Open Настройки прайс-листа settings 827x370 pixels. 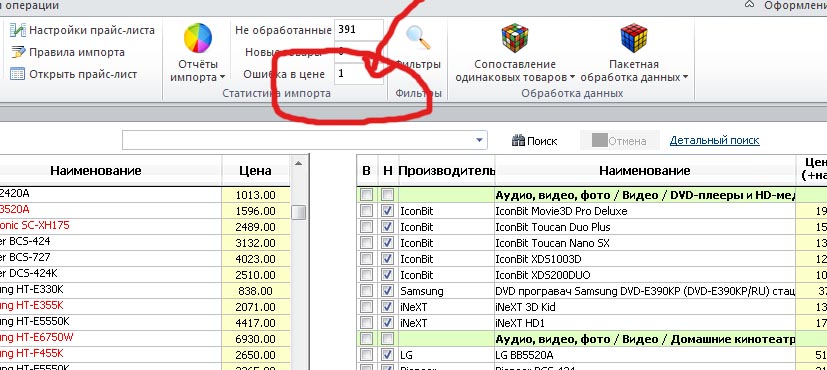(82, 30)
